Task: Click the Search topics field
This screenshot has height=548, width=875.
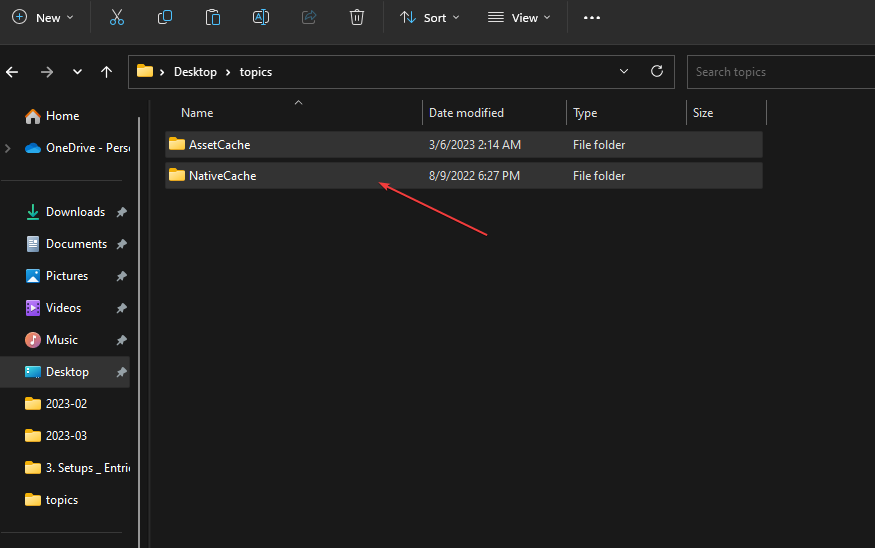Action: tap(781, 72)
